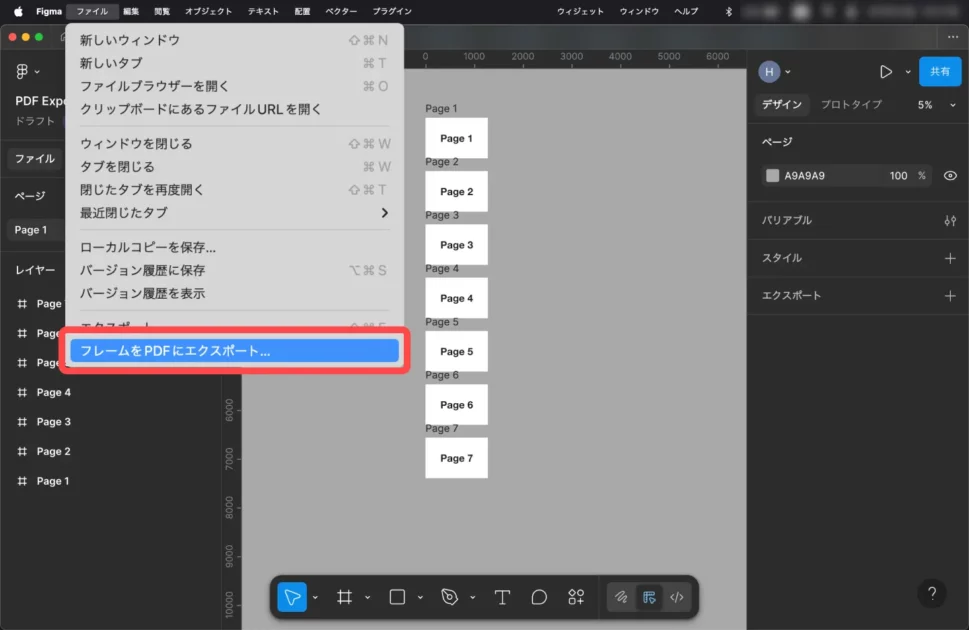Select the Pen tool
The height and width of the screenshot is (630, 969).
[x=449, y=597]
